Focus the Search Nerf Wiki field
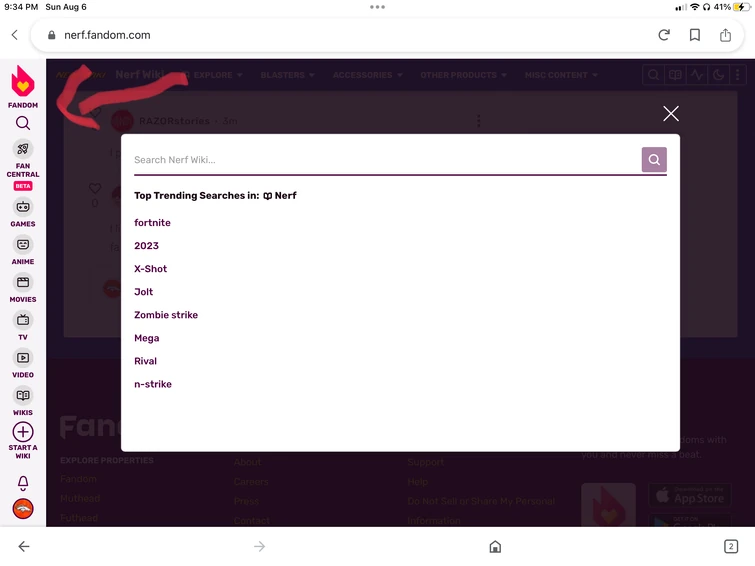The width and height of the screenshot is (755, 566). [387, 160]
